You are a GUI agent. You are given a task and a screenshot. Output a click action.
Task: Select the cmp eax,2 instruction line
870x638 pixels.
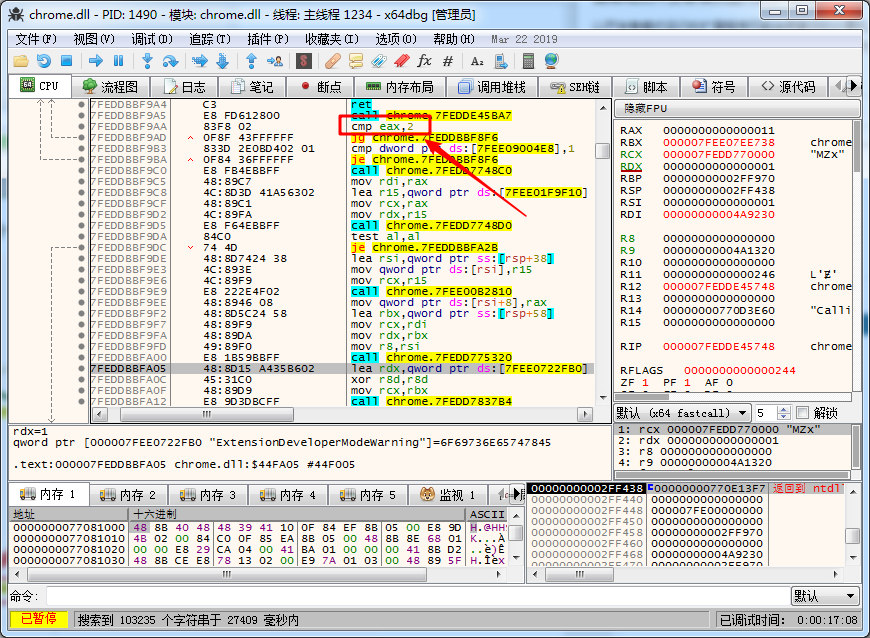tap(382, 126)
